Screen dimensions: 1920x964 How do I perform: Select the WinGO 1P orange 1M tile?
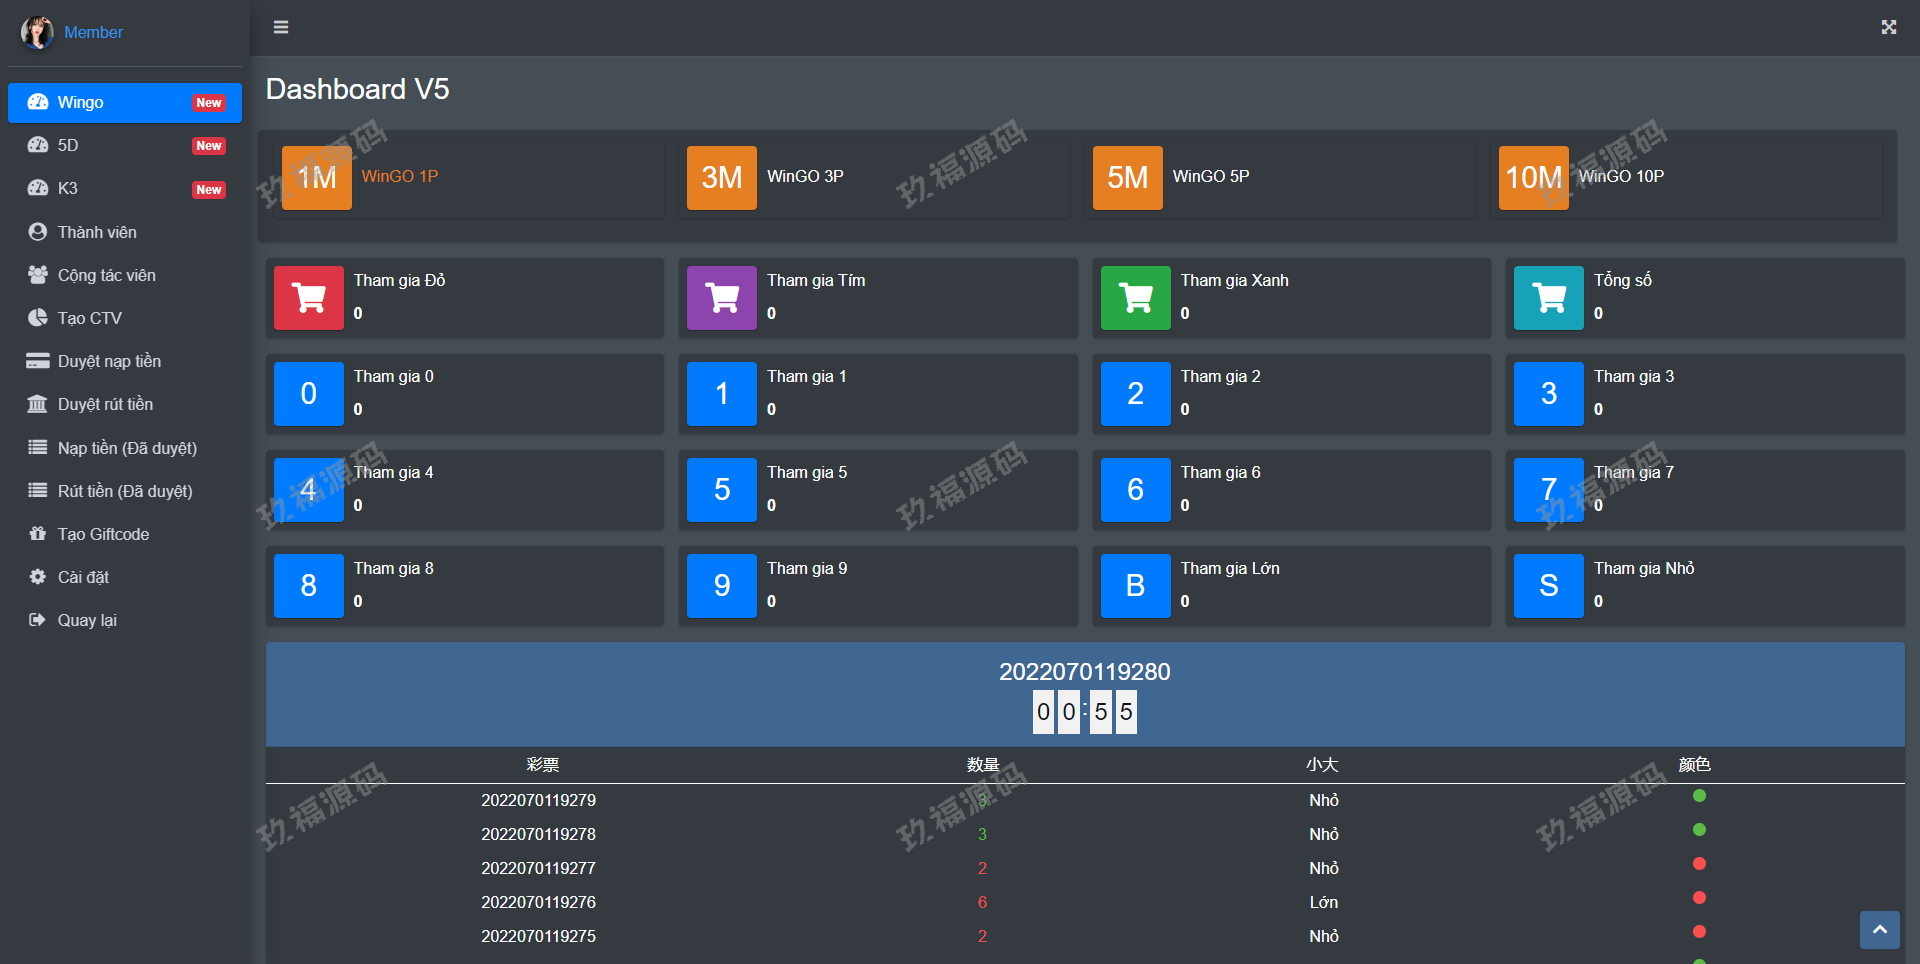point(317,178)
